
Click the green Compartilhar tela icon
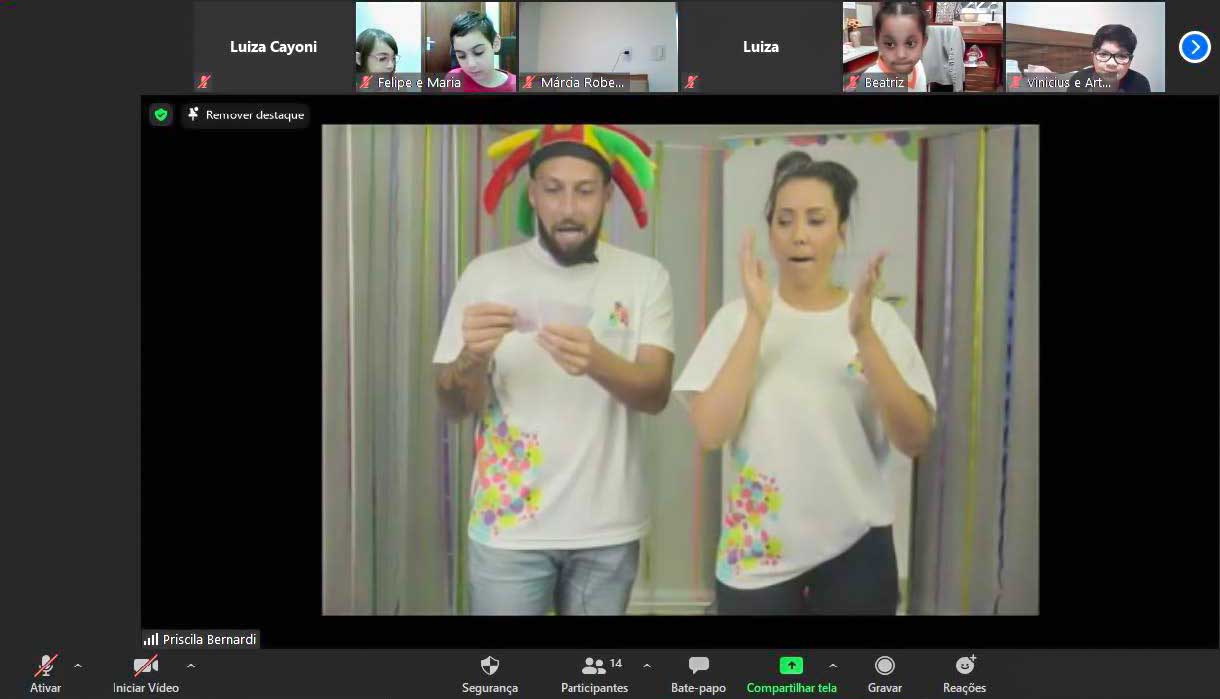[791, 666]
